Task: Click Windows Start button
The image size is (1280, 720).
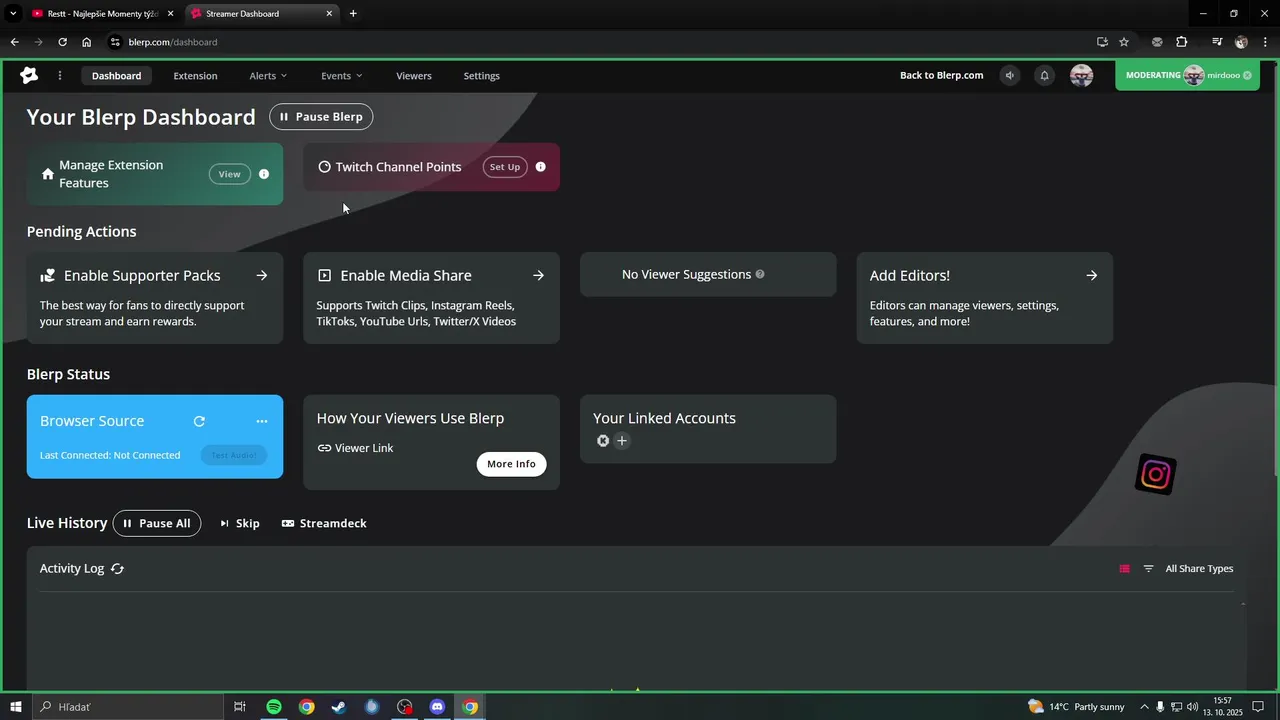Action: [x=16, y=707]
